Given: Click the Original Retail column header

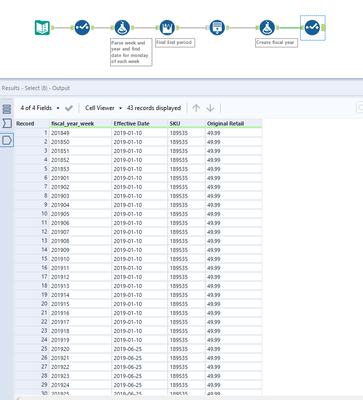Looking at the screenshot, I should 233,124.
